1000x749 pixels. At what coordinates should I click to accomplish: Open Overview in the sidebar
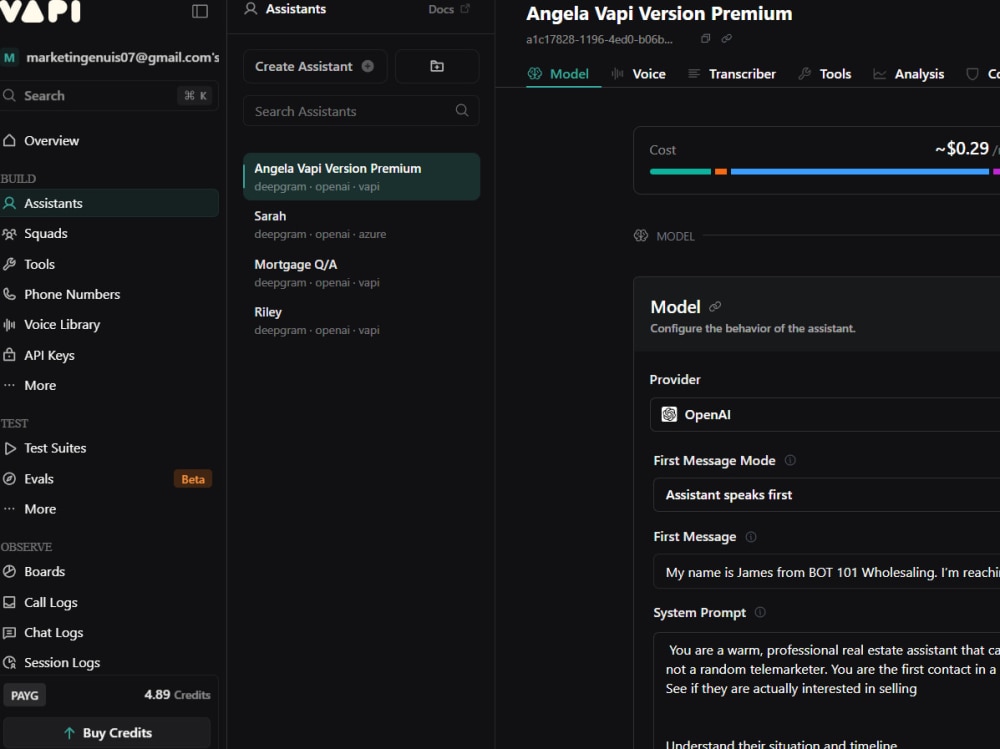(110, 141)
